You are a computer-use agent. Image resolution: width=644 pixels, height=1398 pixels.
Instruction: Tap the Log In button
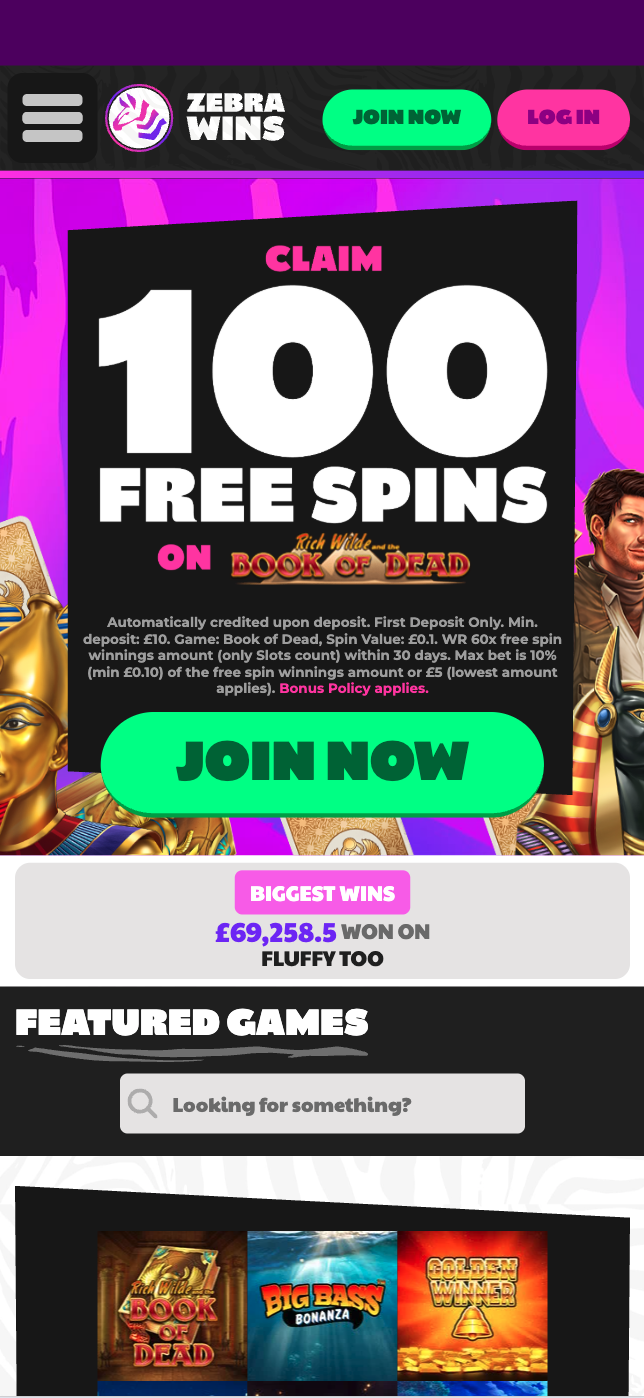click(x=564, y=118)
